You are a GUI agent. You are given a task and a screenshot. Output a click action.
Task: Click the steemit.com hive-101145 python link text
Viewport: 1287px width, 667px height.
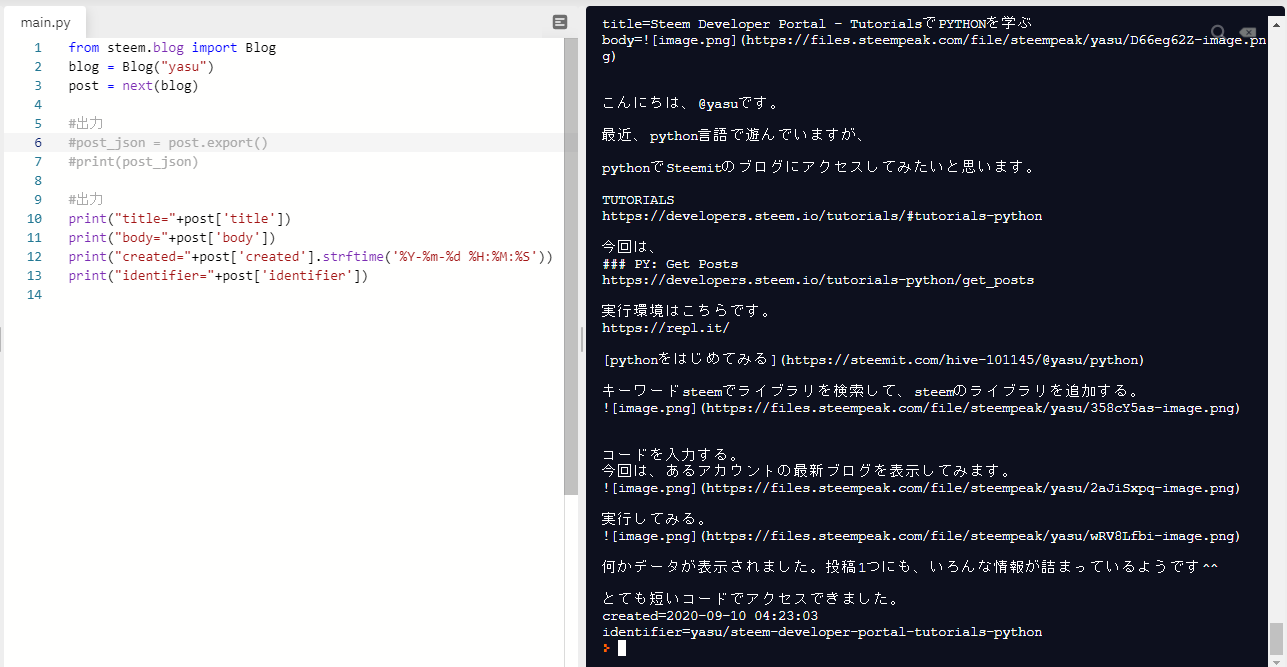pyautogui.click(x=873, y=360)
